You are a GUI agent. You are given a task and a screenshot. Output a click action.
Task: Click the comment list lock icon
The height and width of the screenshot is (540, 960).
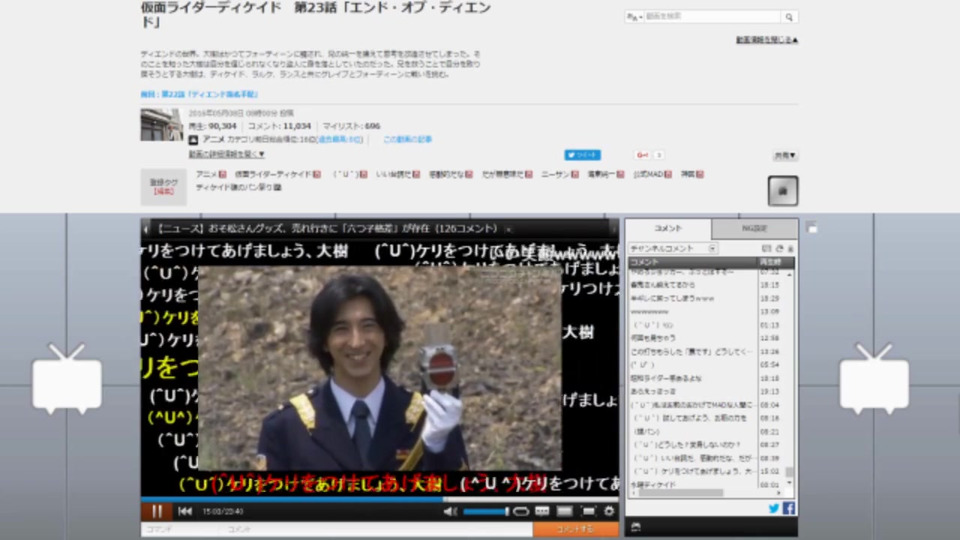[790, 249]
